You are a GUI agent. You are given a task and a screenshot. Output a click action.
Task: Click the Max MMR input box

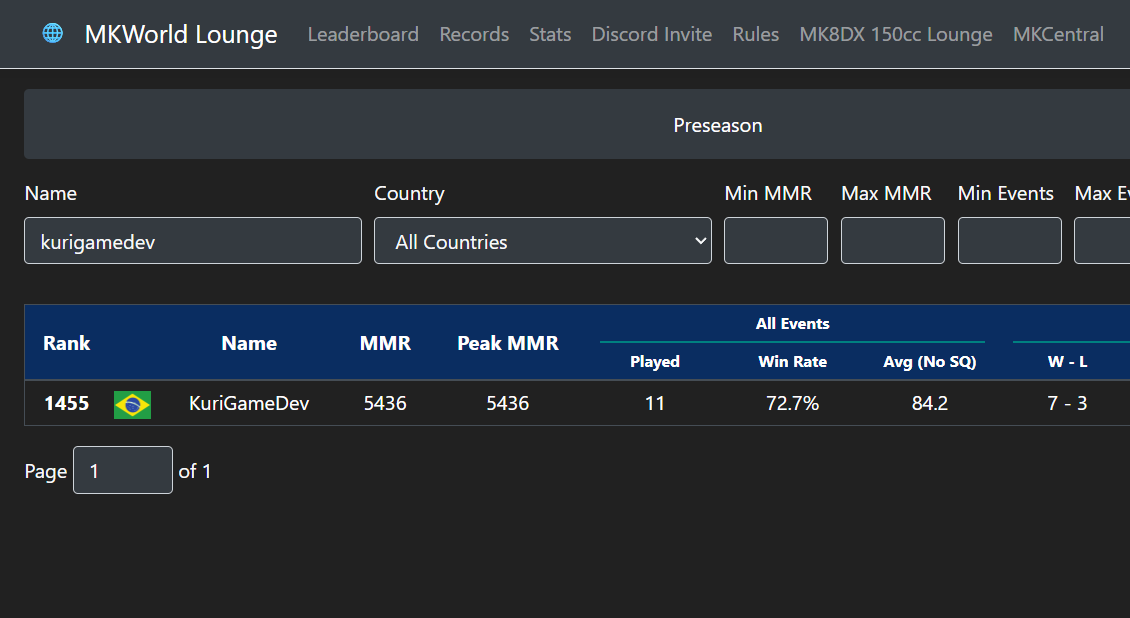(892, 241)
